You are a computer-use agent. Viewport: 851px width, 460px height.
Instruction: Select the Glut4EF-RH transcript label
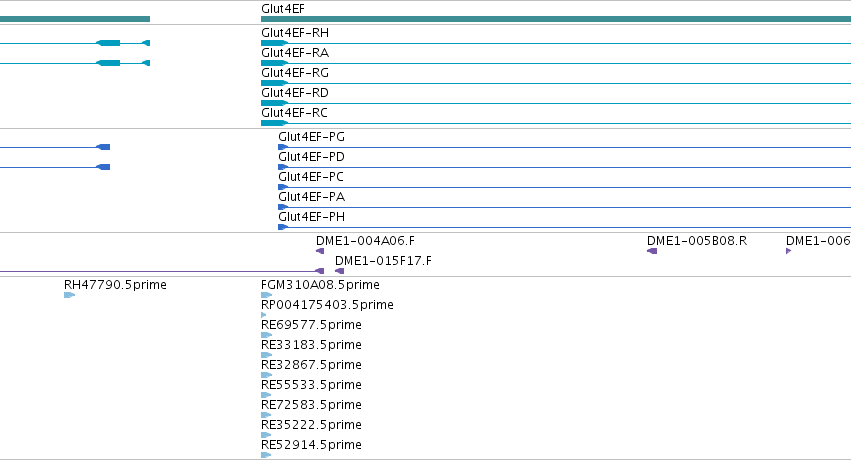click(295, 33)
